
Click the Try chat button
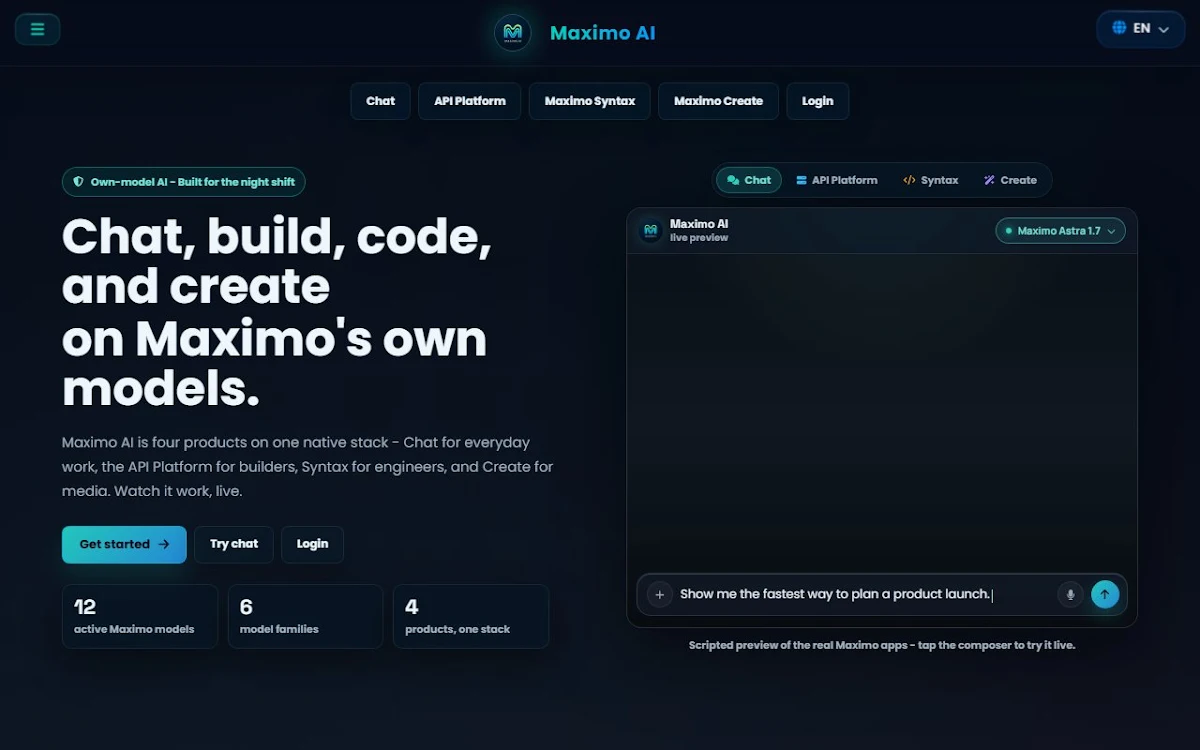pos(234,544)
